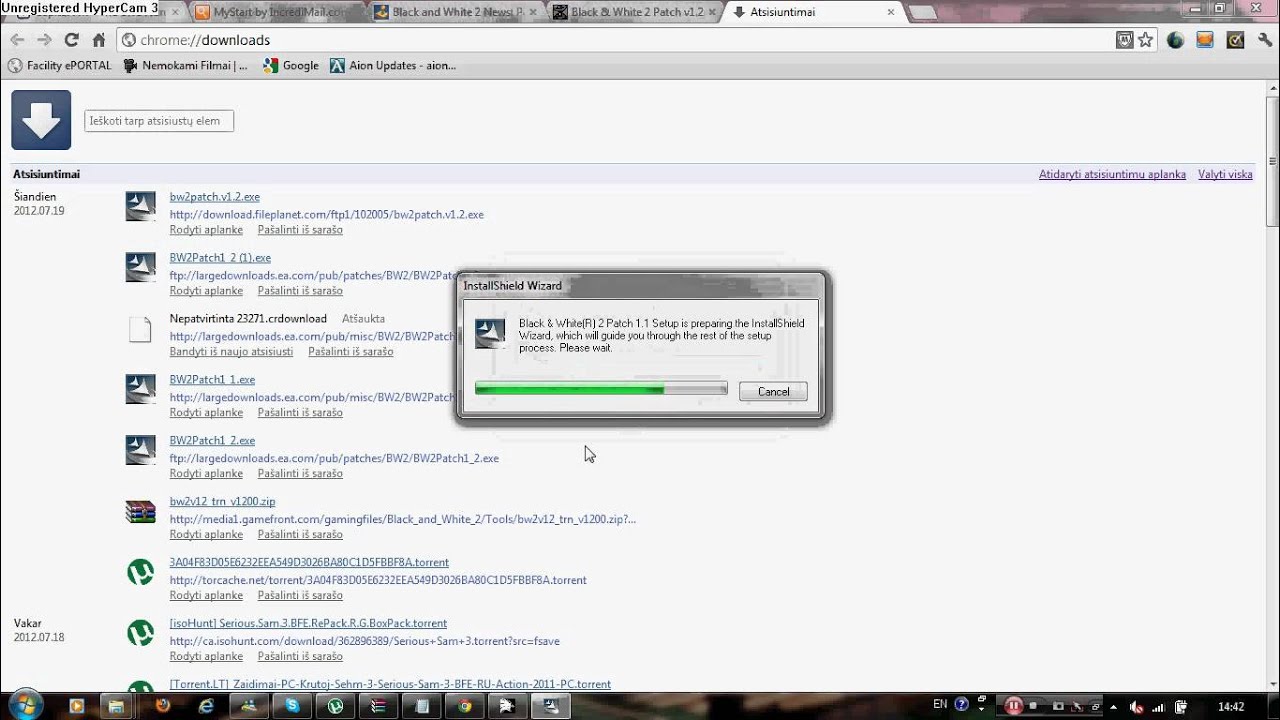Image resolution: width=1280 pixels, height=720 pixels.
Task: Click Valyti viską link
Action: pyautogui.click(x=1225, y=174)
